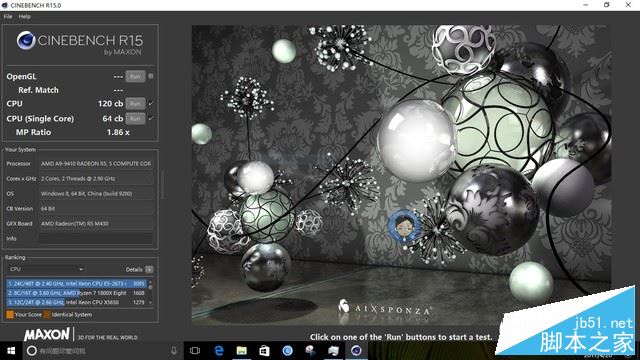Select the Intel Xeon X5650 ranking row
Viewport: 640px width, 360px height.
[77, 302]
